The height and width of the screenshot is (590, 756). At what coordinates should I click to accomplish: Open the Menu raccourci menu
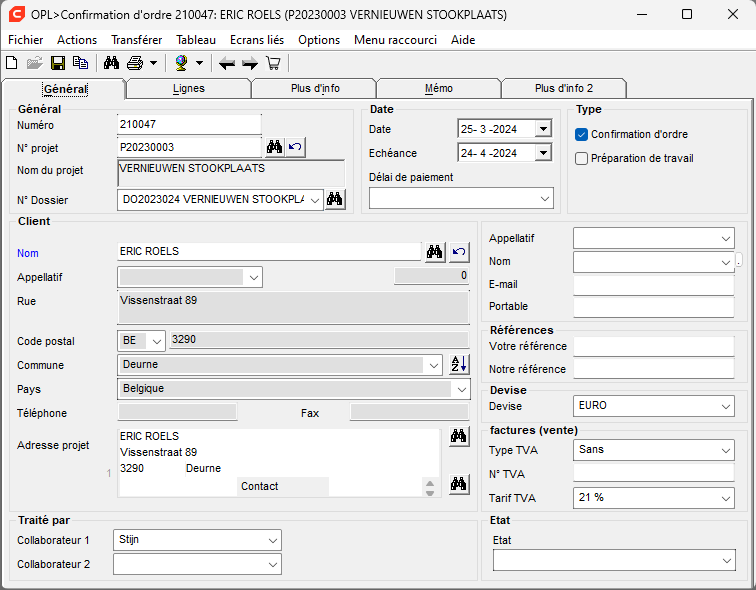[395, 40]
